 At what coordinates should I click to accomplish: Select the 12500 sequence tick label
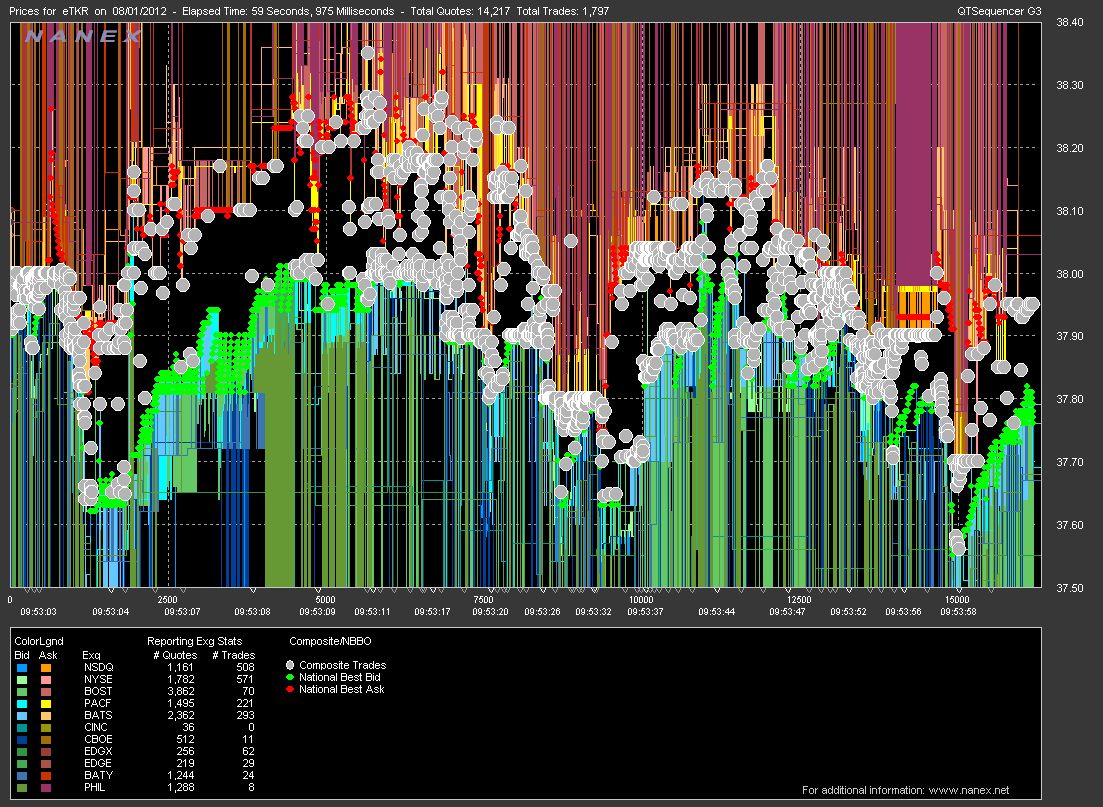799,600
